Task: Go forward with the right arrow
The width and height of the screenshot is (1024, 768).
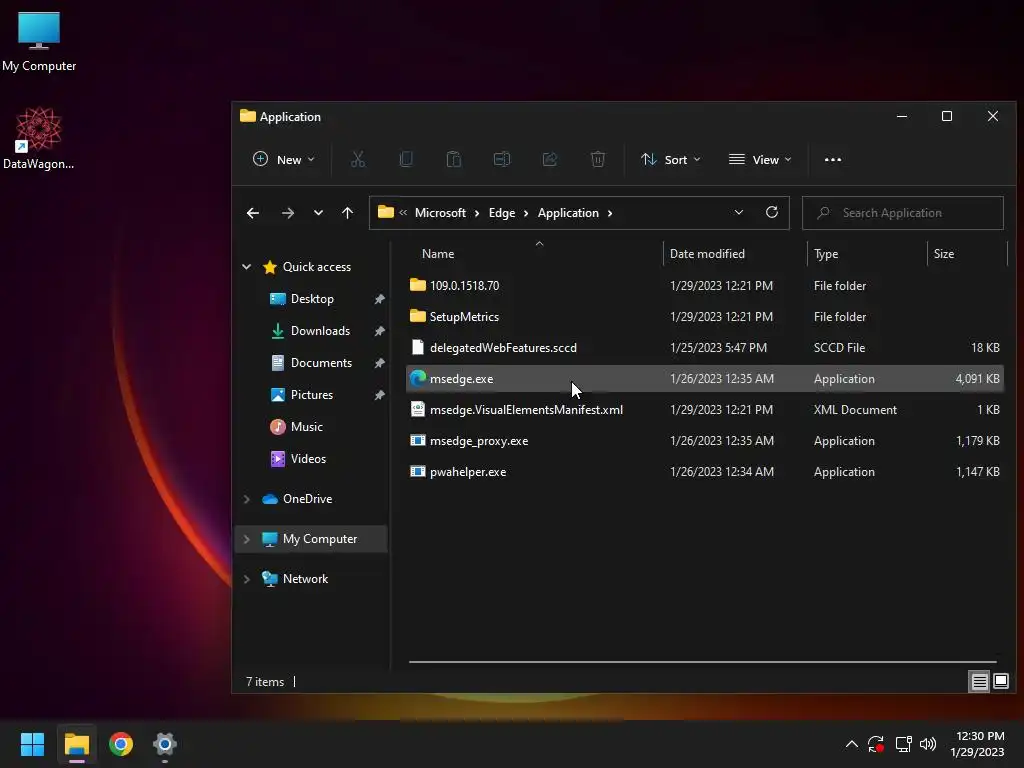Action: coord(287,213)
